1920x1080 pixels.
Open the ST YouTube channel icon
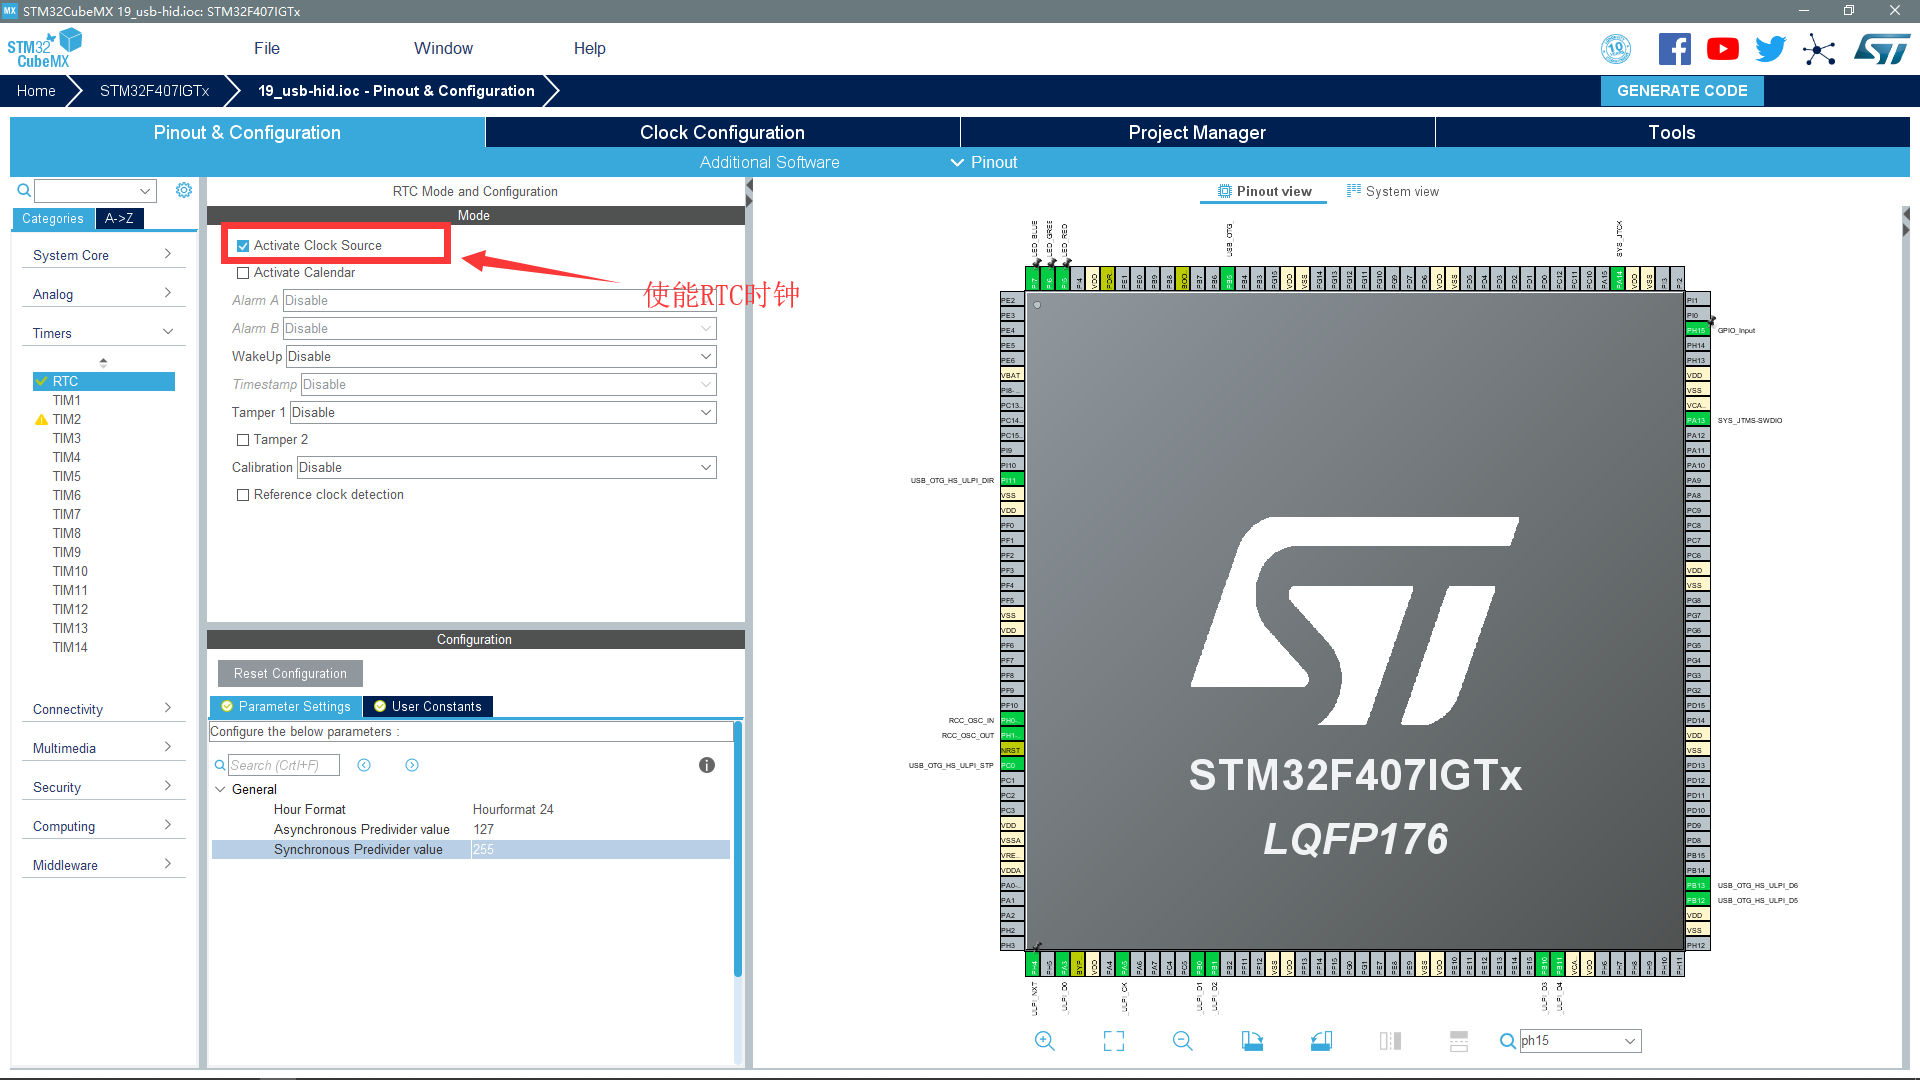coord(1722,49)
